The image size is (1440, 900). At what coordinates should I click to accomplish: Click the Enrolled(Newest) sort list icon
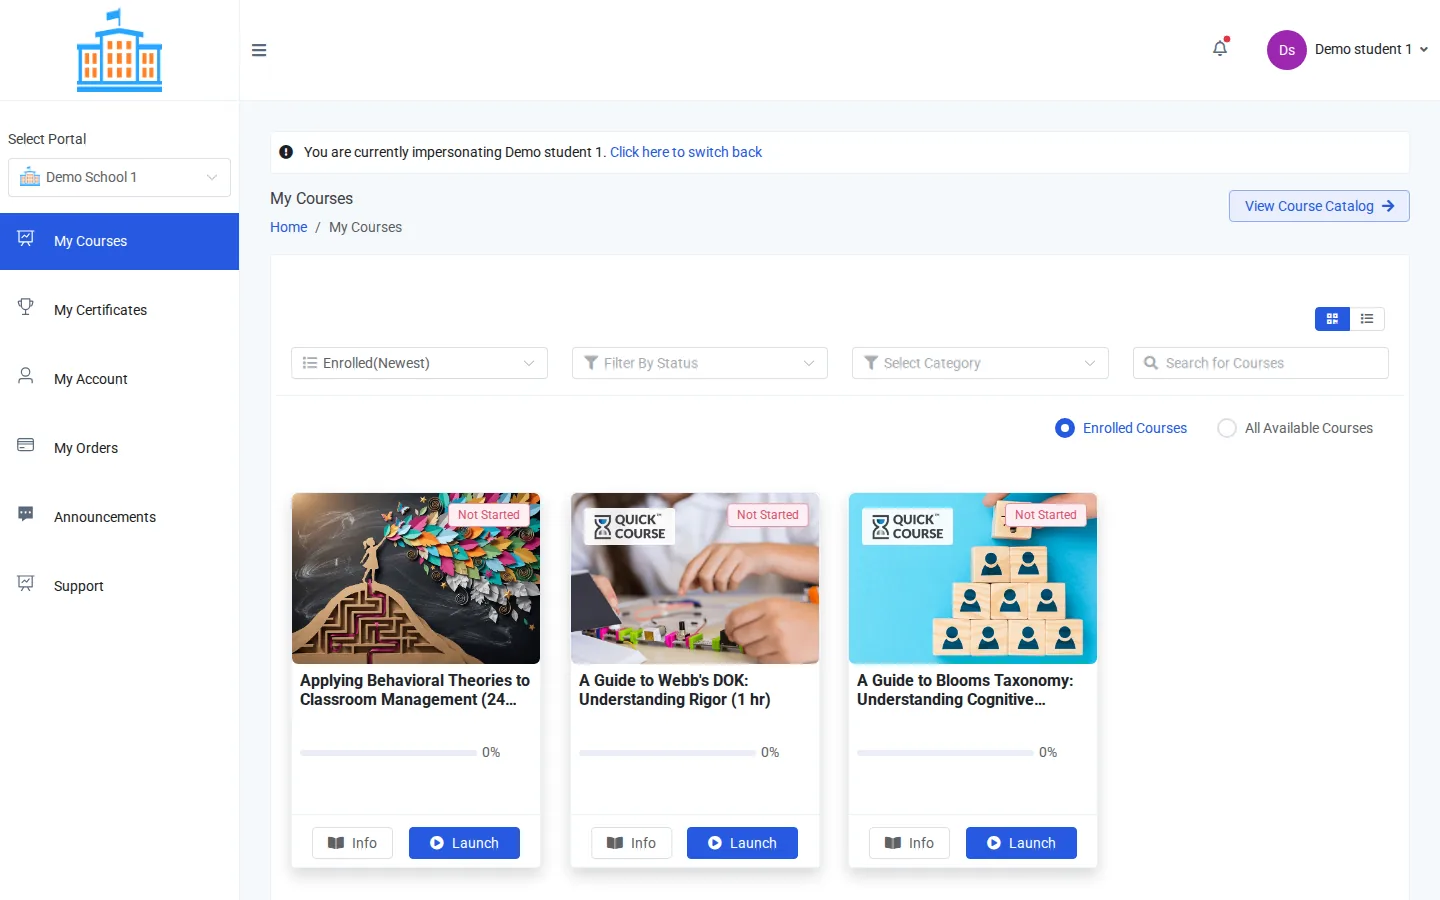click(310, 363)
